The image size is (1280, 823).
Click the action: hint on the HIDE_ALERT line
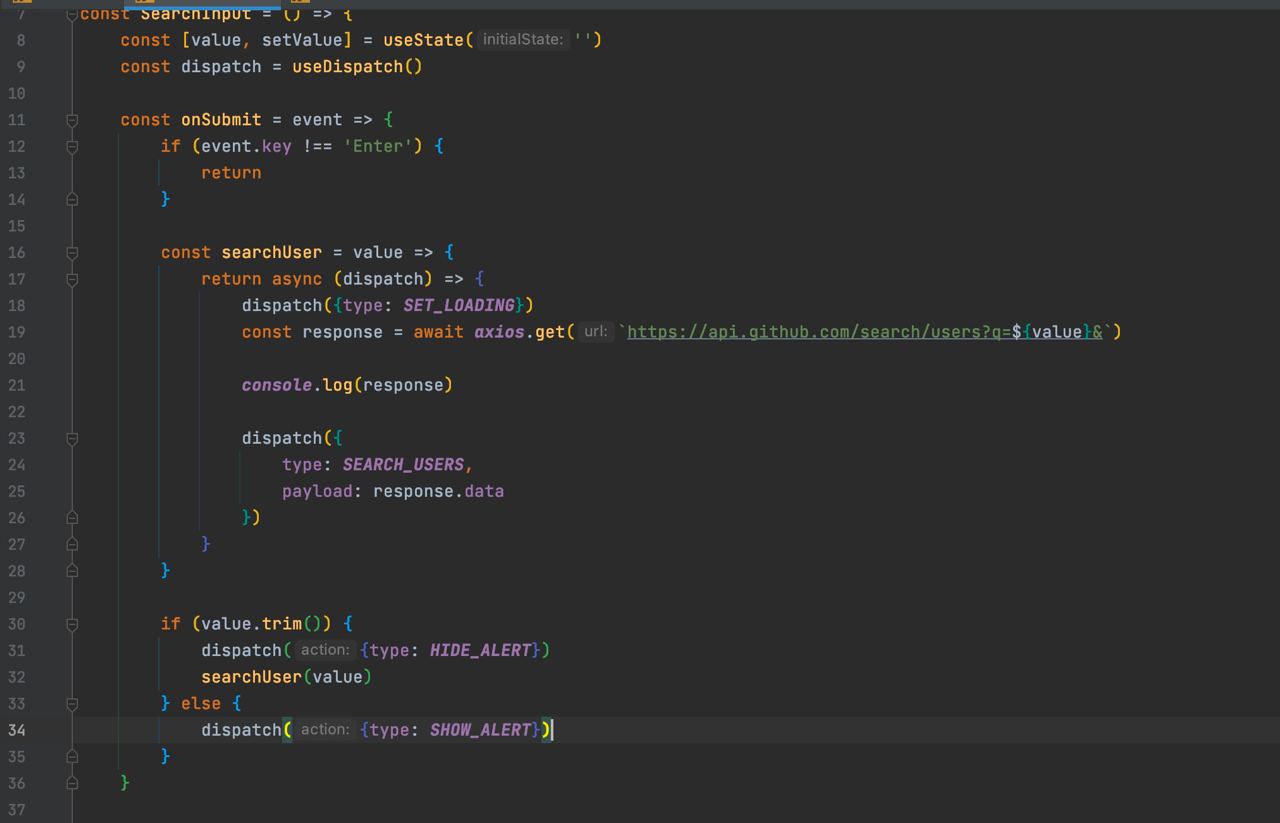[325, 650]
